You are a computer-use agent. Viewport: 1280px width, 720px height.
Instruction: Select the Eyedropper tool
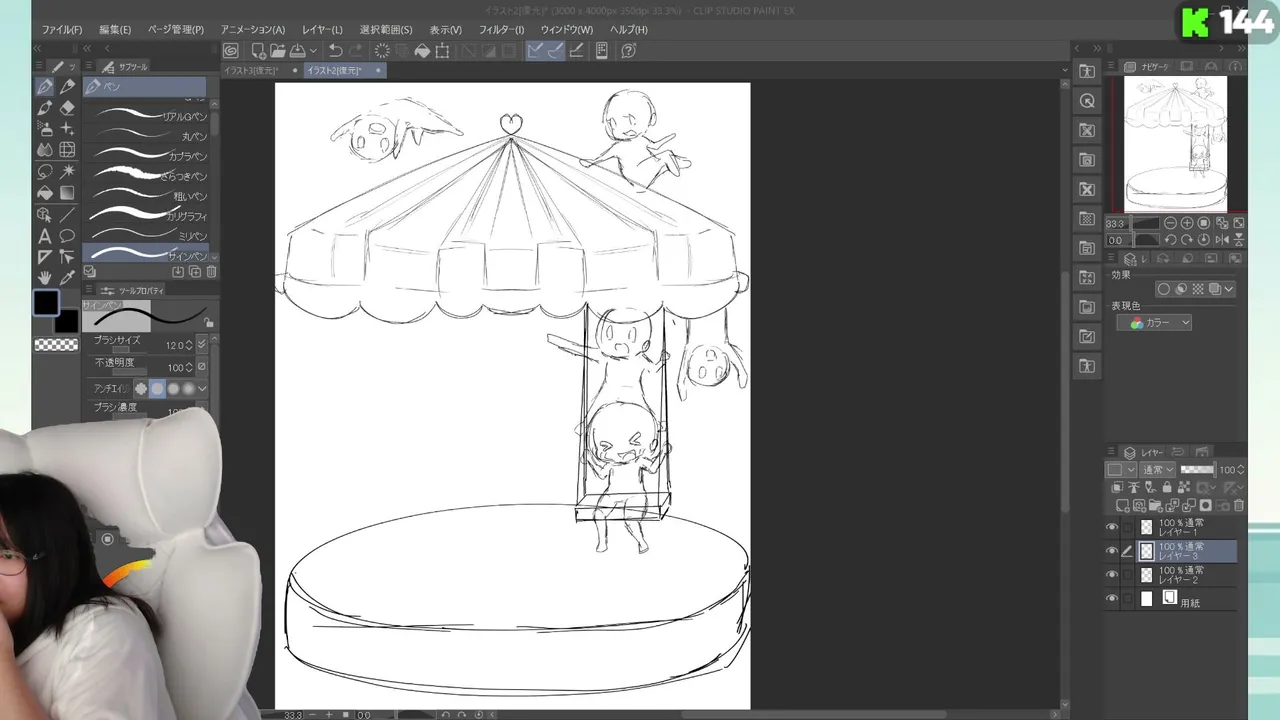(67, 278)
